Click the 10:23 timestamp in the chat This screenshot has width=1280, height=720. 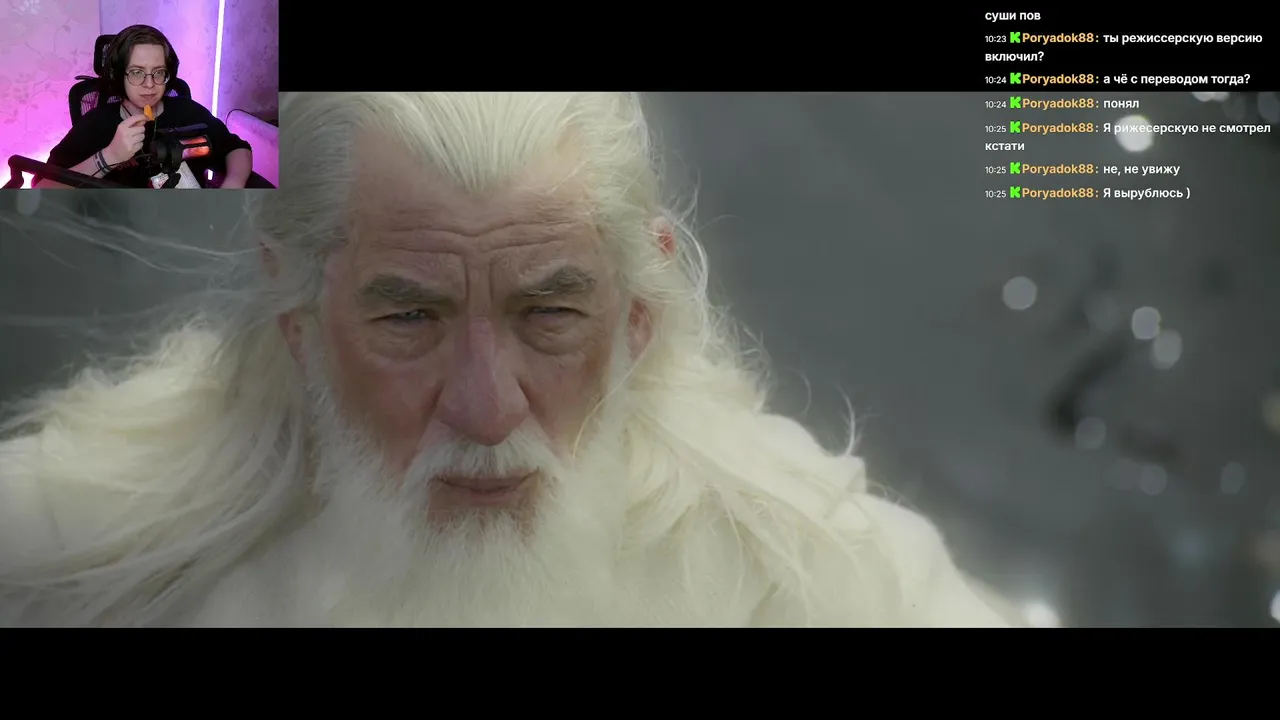[995, 39]
